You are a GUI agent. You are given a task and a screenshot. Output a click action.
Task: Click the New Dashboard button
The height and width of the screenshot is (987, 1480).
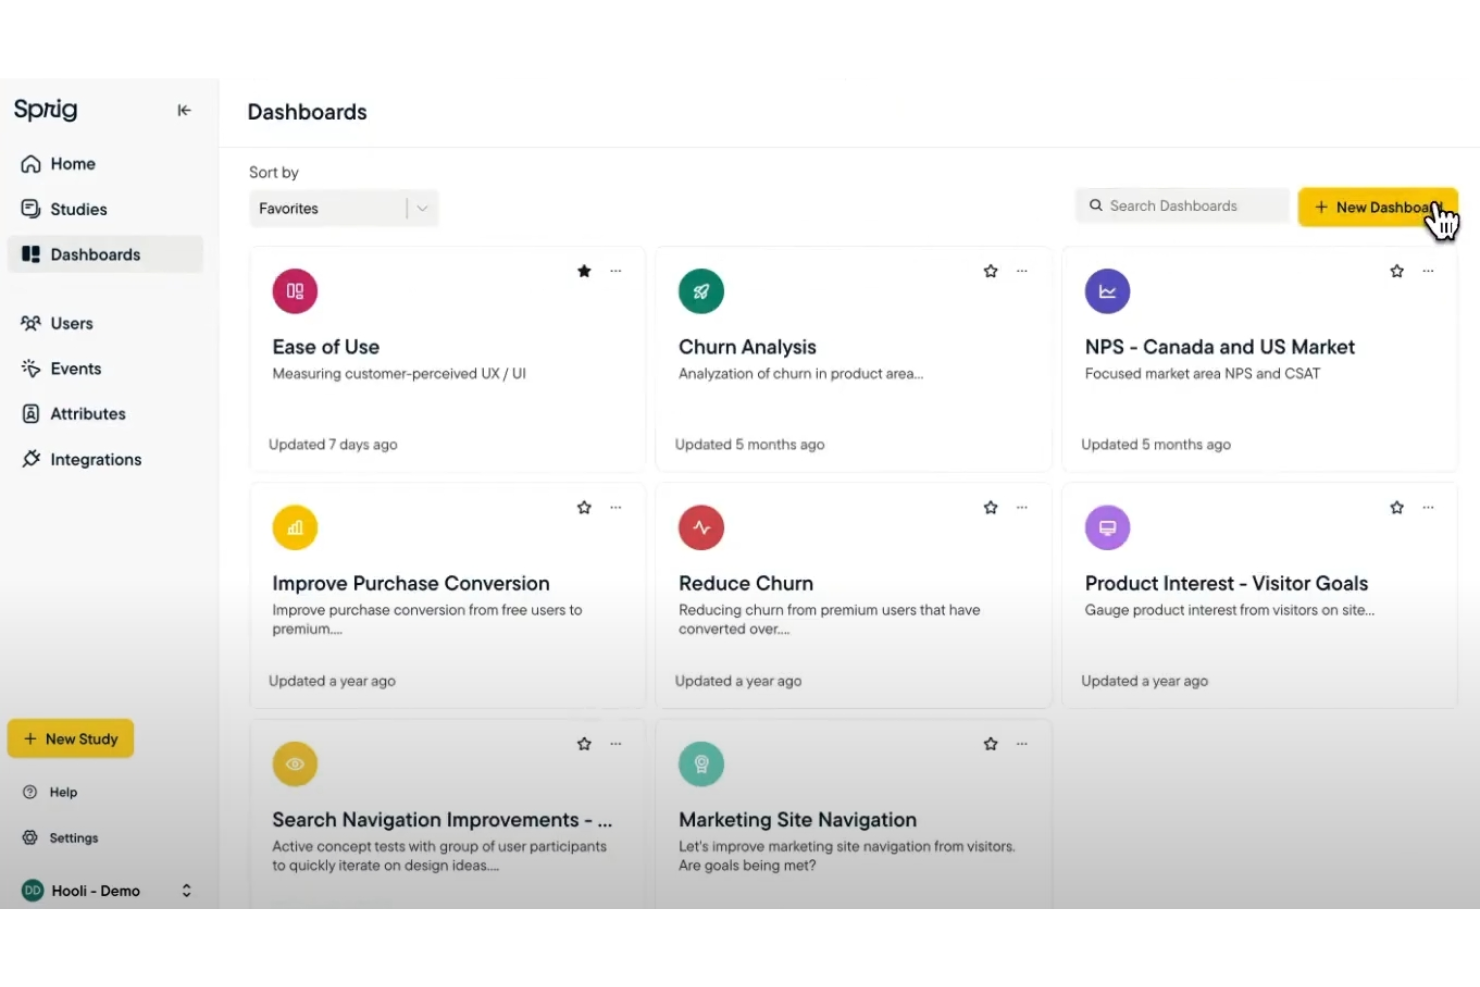point(1378,207)
